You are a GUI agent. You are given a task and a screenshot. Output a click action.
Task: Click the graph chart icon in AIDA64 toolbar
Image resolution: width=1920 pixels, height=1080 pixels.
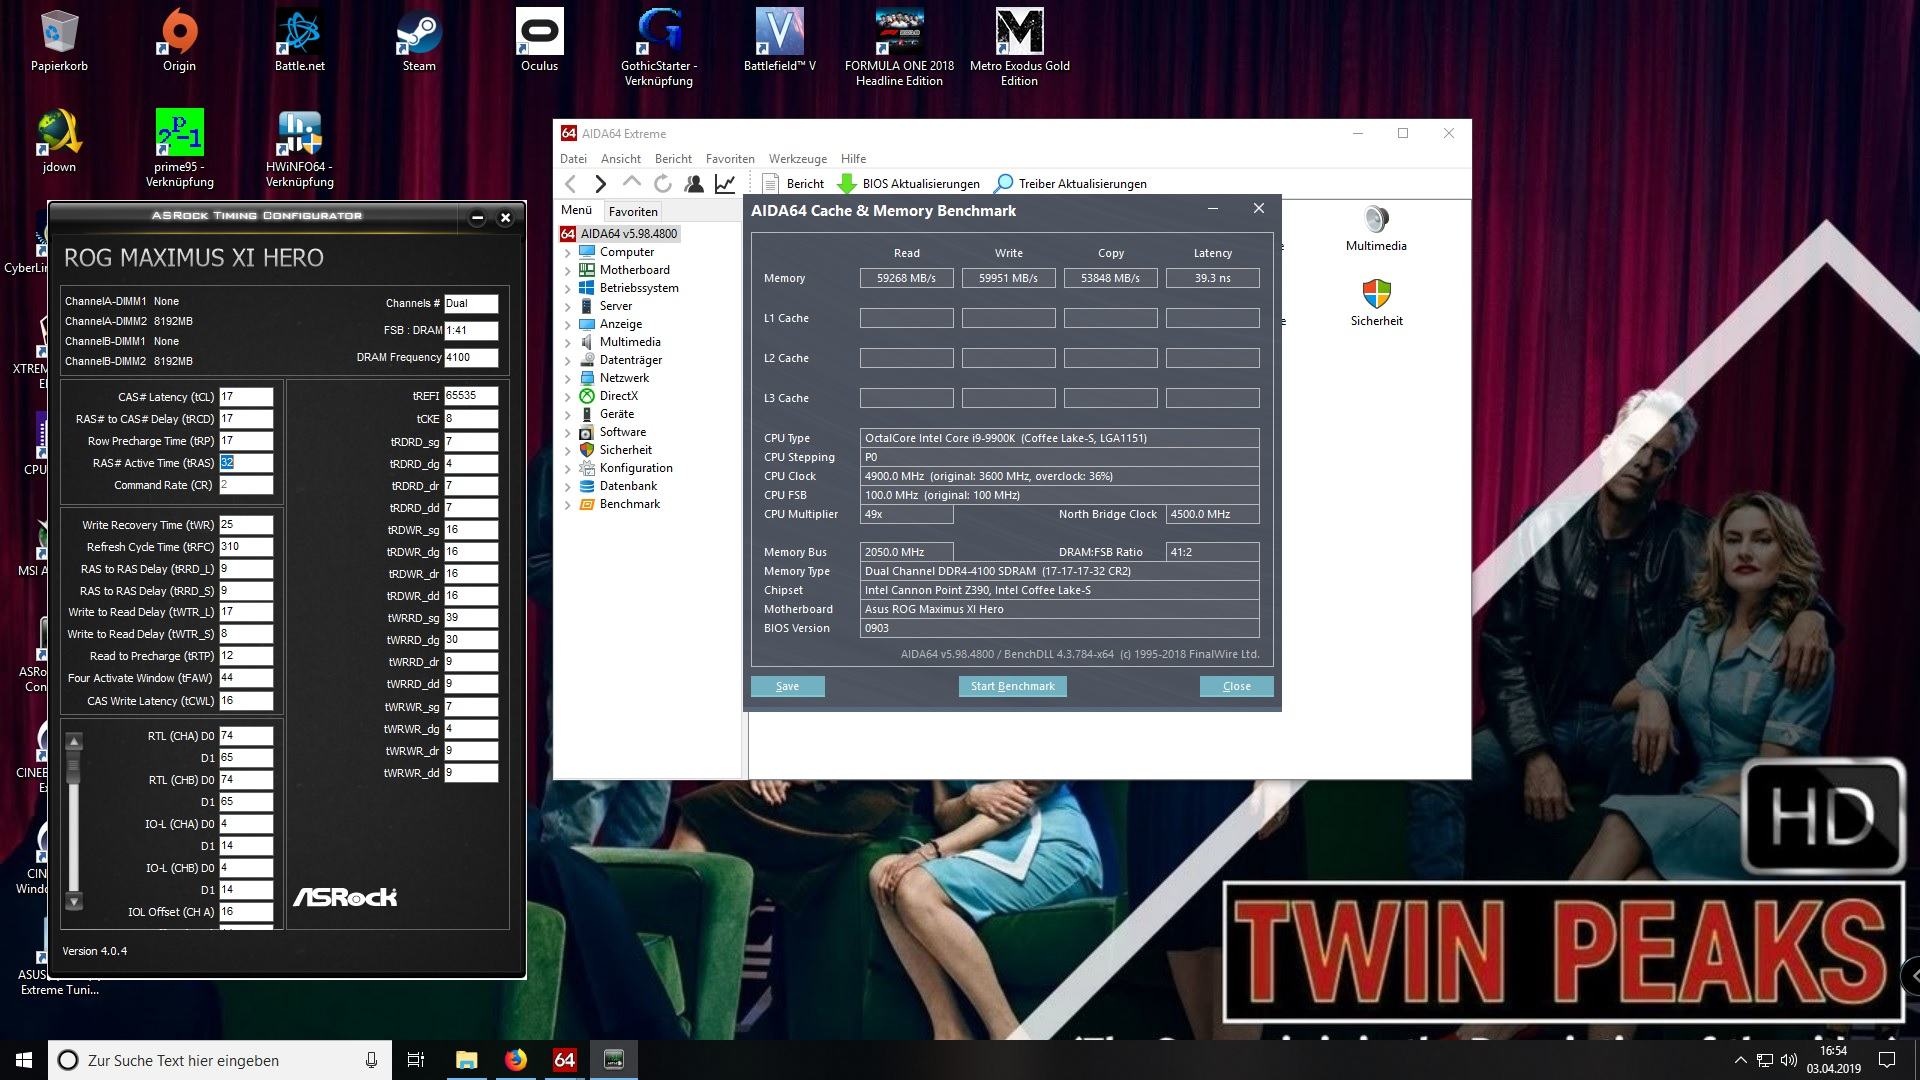(x=725, y=183)
